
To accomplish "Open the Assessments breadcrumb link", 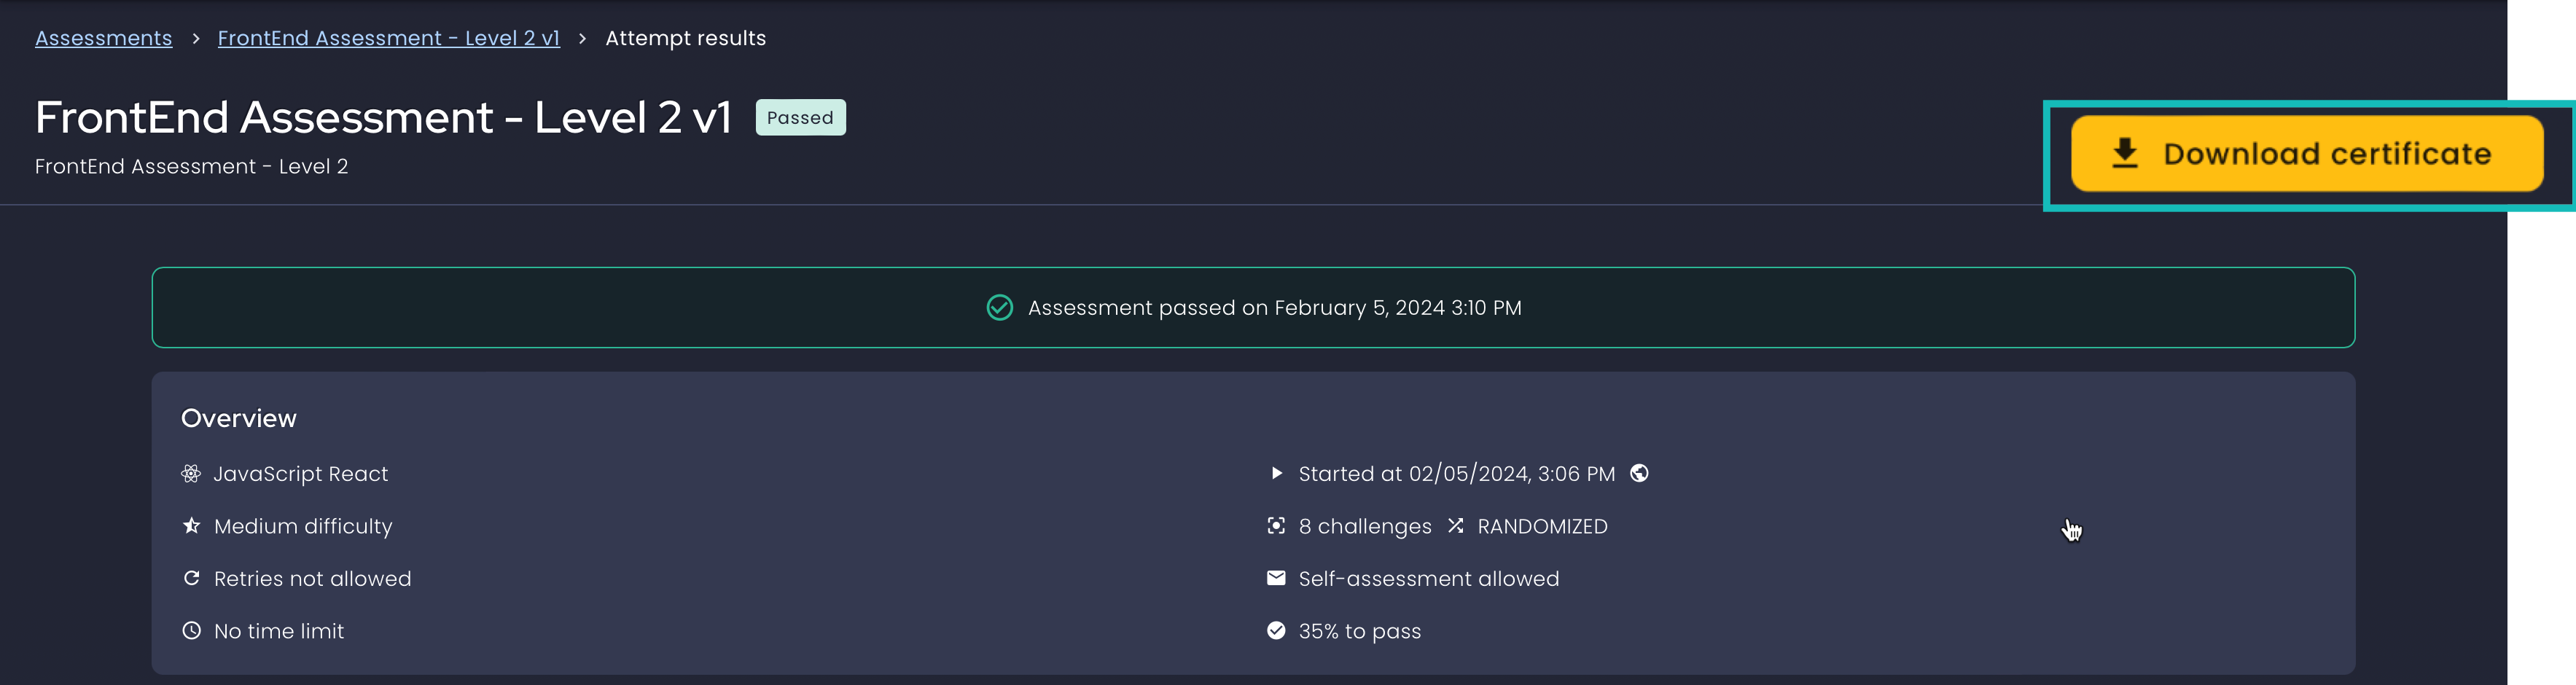I will (x=103, y=38).
